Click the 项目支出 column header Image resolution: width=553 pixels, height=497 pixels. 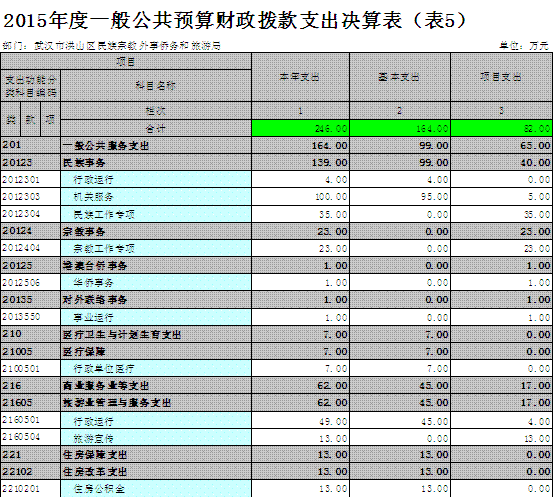click(502, 77)
